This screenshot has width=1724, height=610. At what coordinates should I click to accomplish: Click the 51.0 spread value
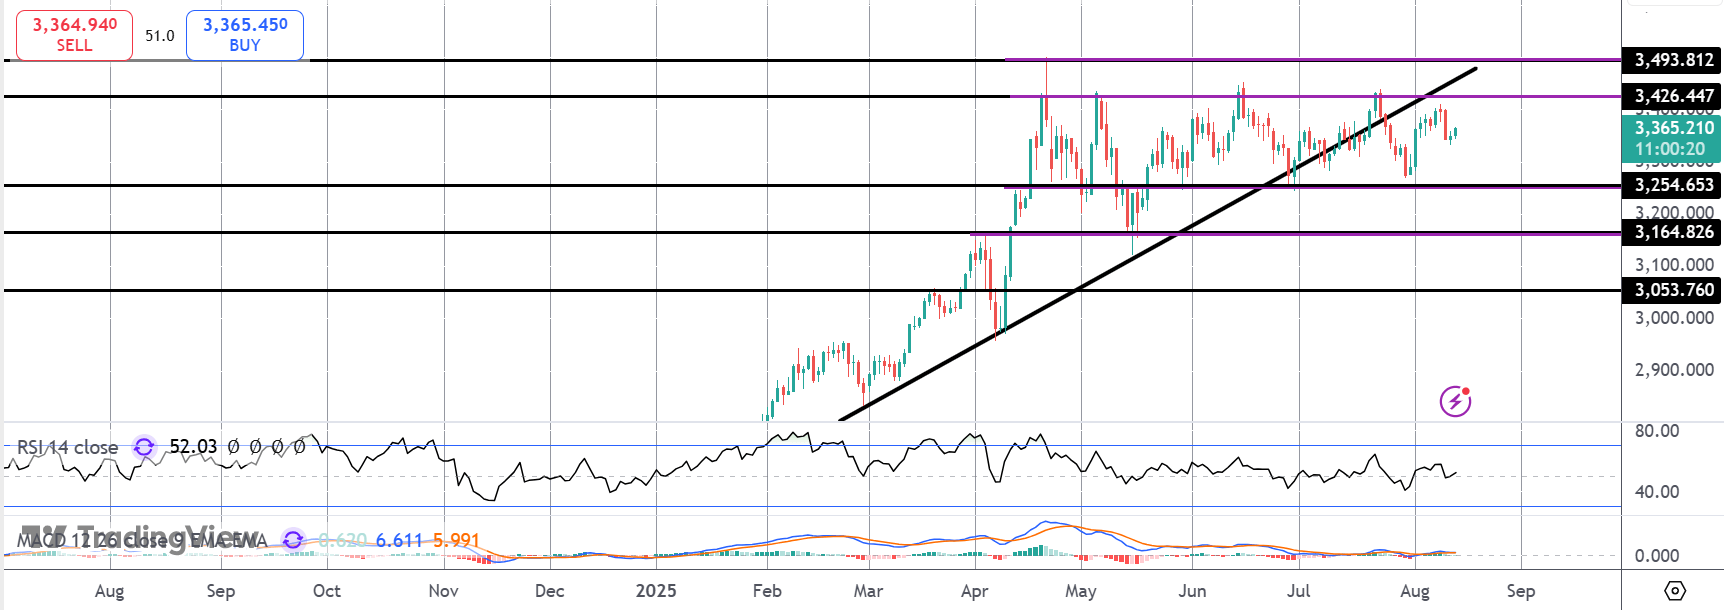click(x=159, y=36)
